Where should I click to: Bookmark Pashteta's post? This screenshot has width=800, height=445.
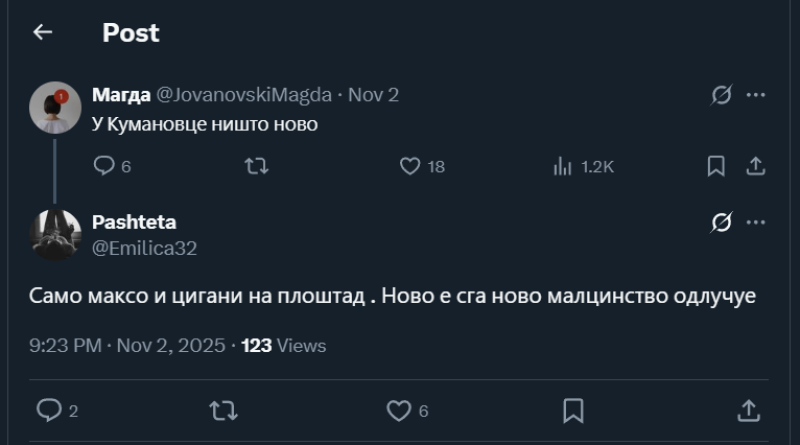(x=573, y=410)
